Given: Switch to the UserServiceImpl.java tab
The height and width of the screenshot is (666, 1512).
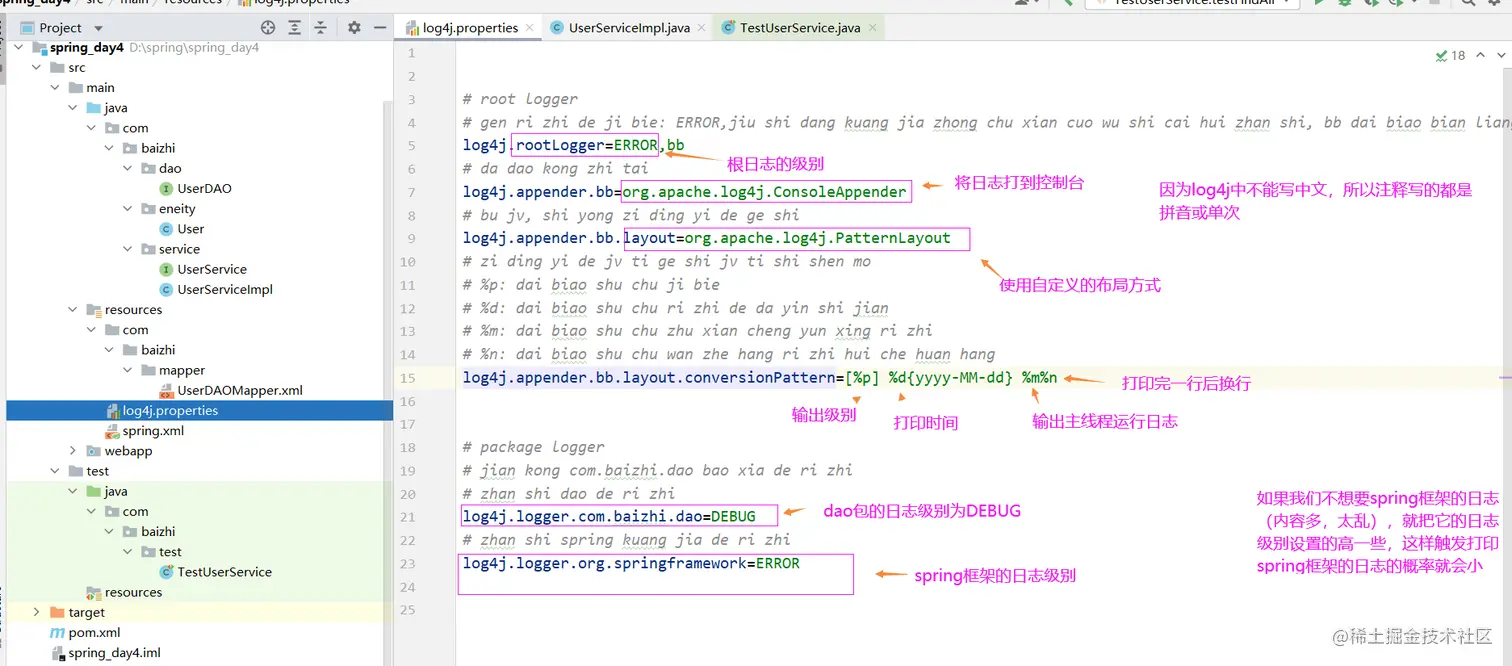Looking at the screenshot, I should pyautogui.click(x=629, y=28).
